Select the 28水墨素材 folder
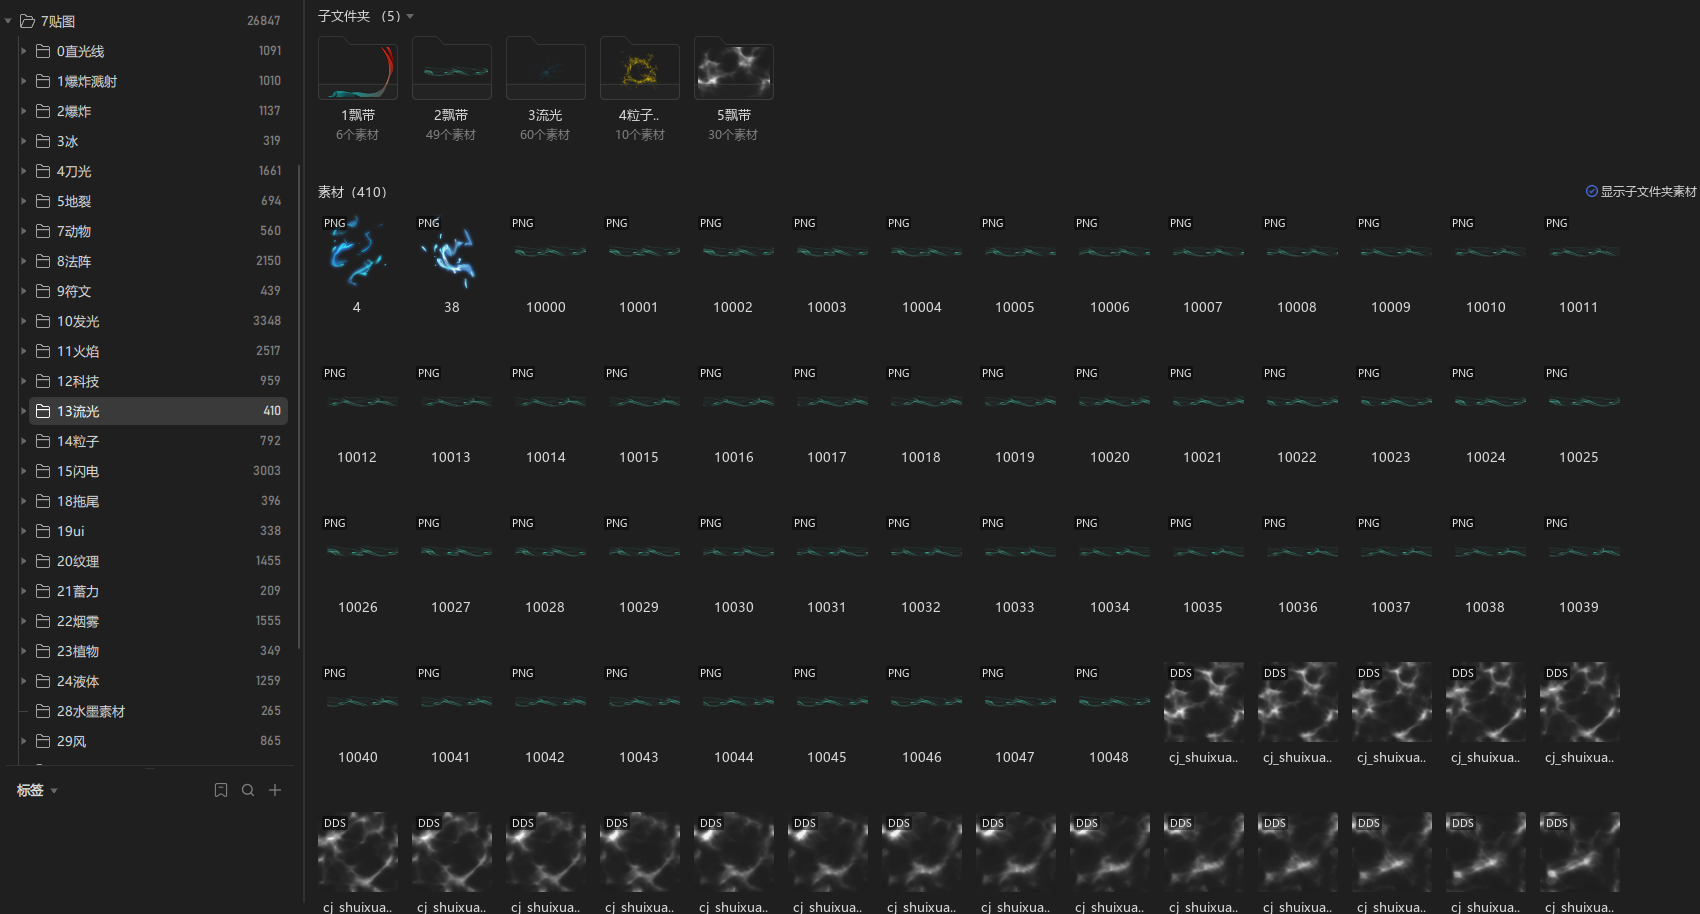1700x914 pixels. coord(91,711)
